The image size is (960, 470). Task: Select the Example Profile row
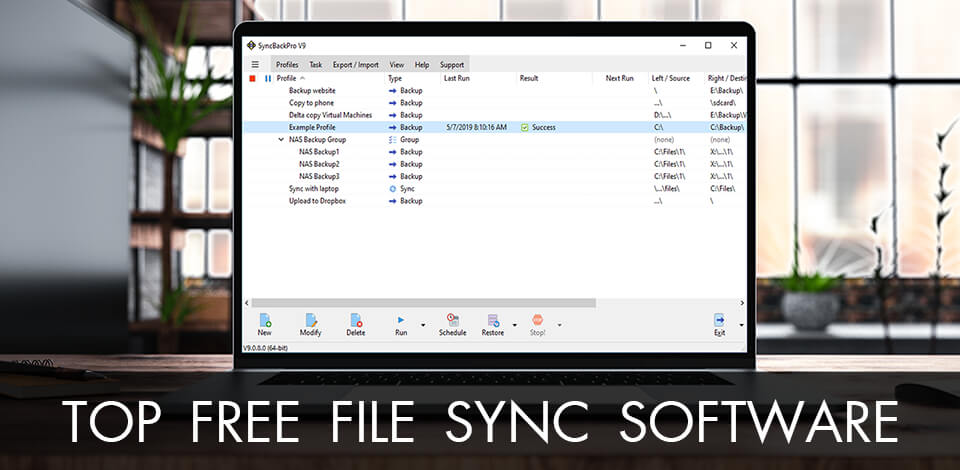495,127
